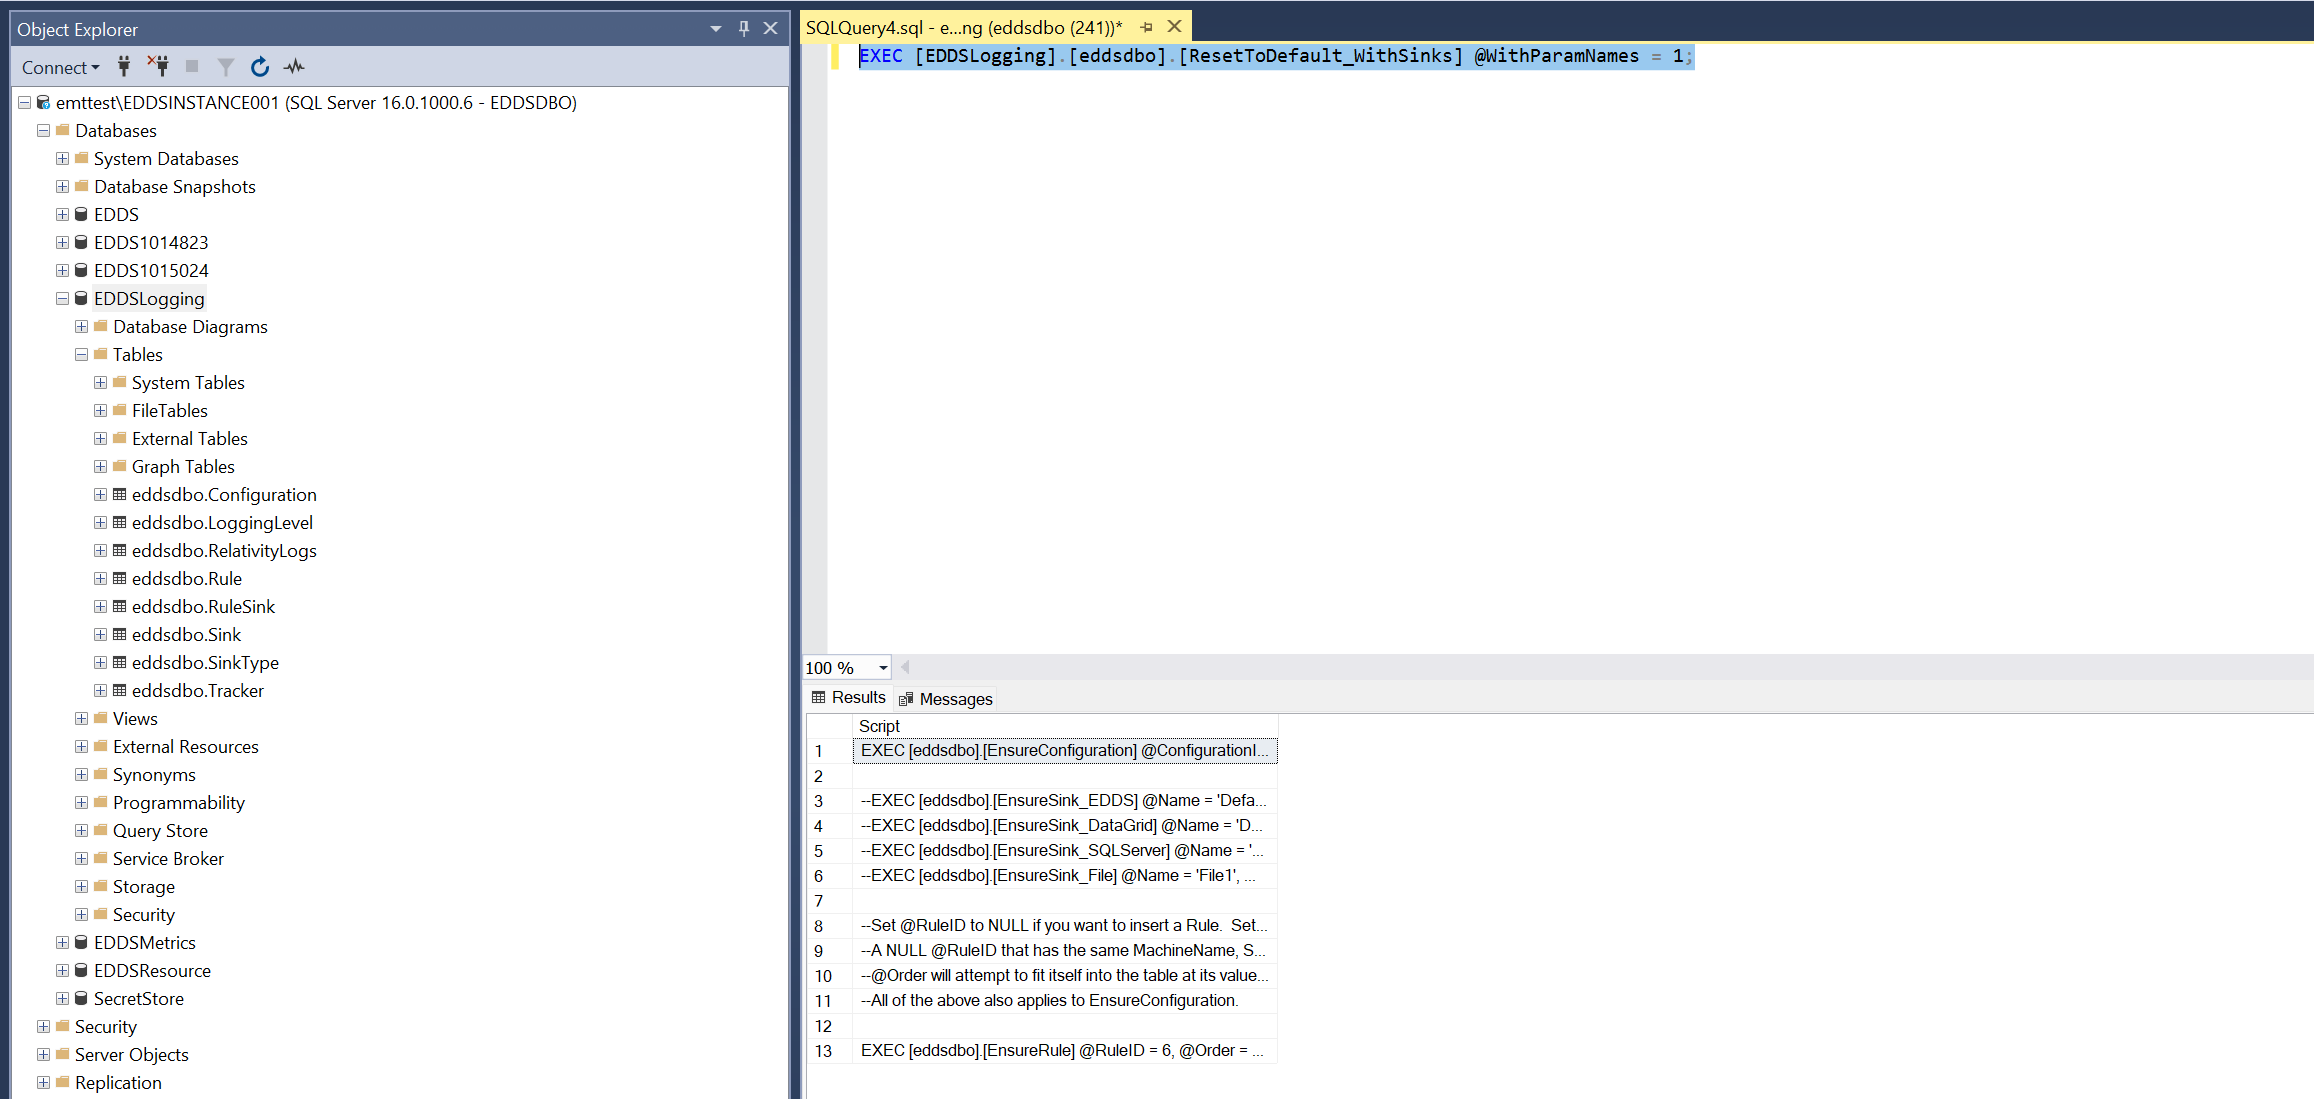Image resolution: width=2314 pixels, height=1099 pixels.
Task: Select the eddsdbo.RuleSink table
Action: click(x=203, y=607)
